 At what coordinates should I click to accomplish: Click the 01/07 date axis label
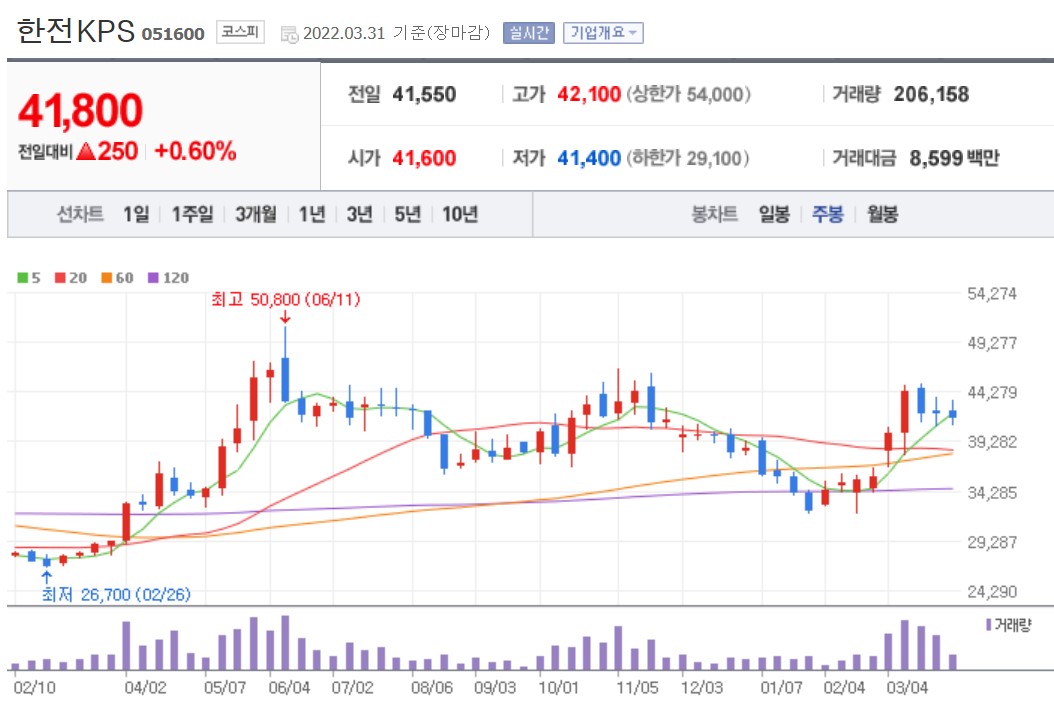pos(780,688)
